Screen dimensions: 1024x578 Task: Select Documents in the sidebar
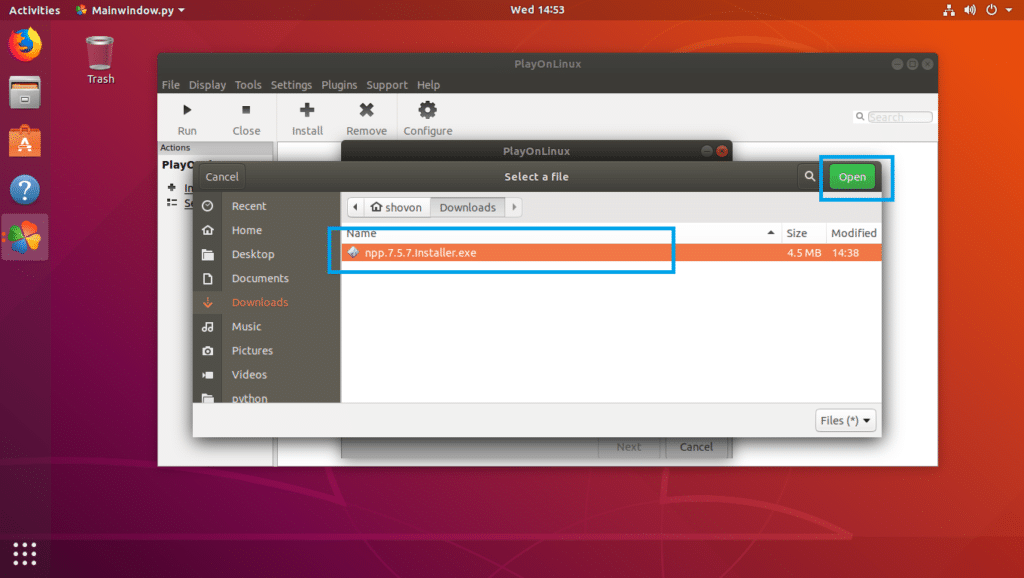pos(260,278)
